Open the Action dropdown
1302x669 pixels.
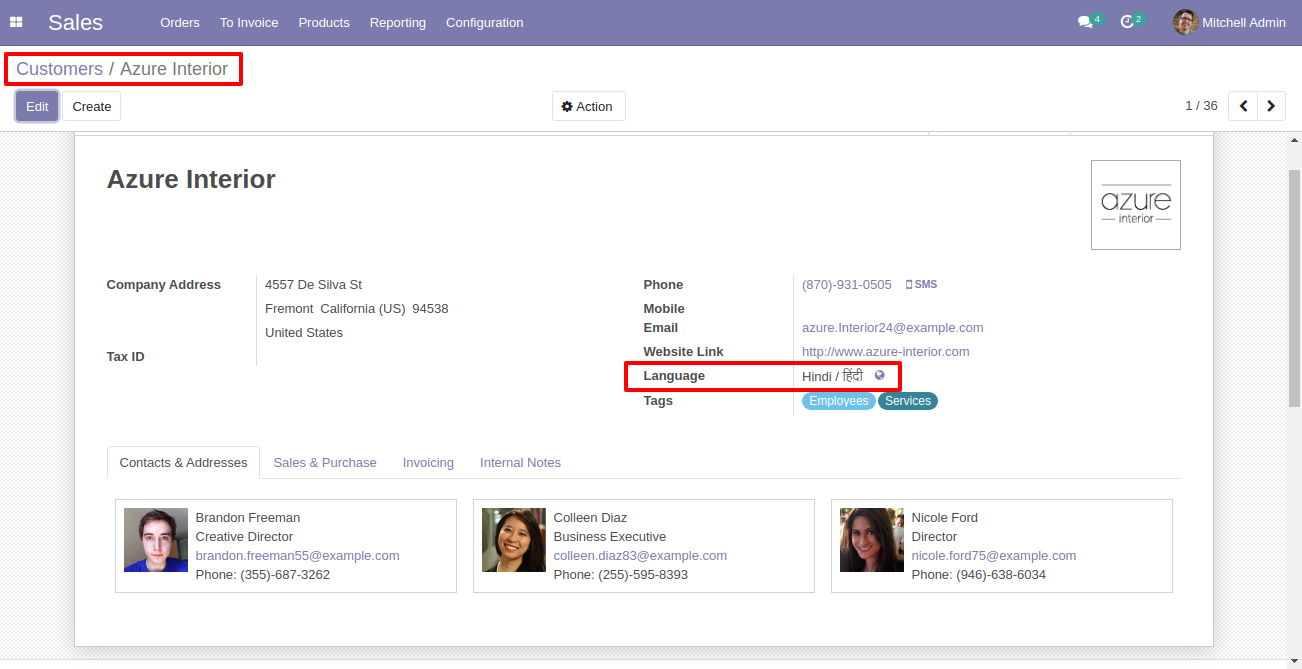(x=588, y=106)
